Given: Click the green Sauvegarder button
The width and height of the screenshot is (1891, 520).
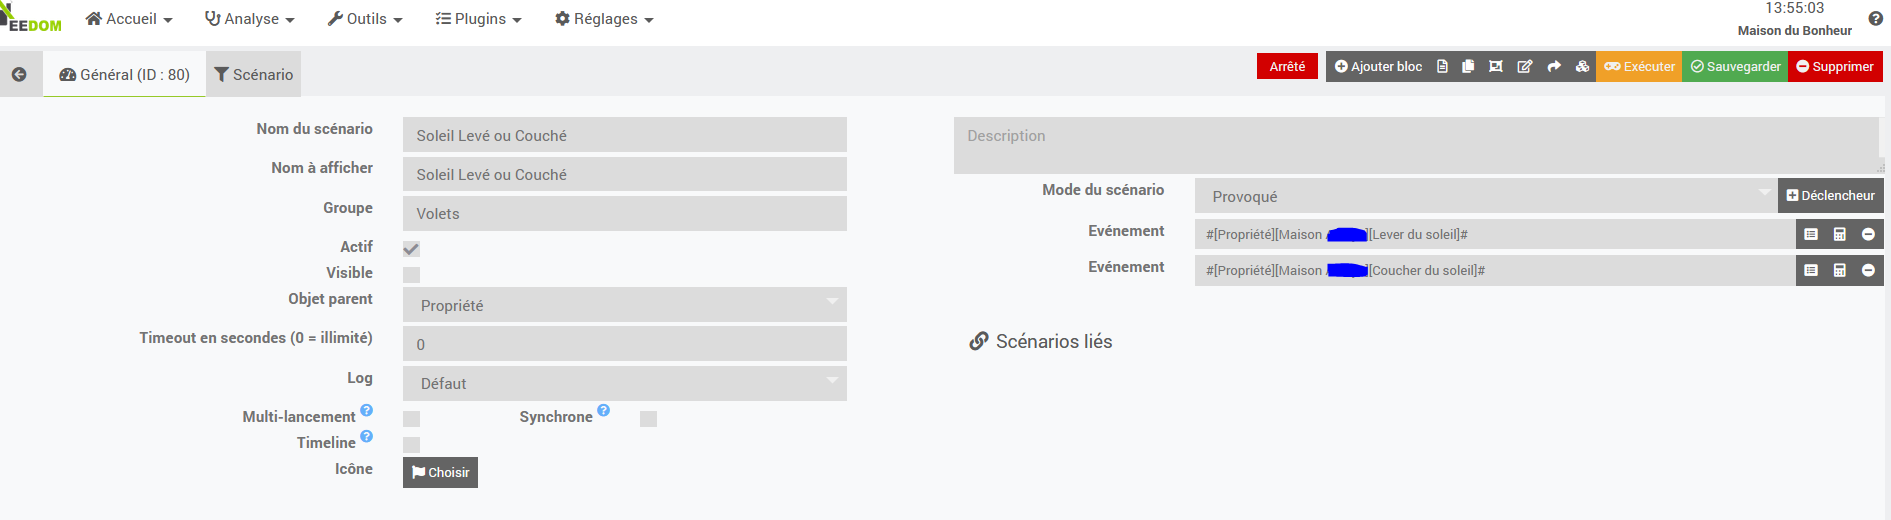Looking at the screenshot, I should click(1735, 67).
